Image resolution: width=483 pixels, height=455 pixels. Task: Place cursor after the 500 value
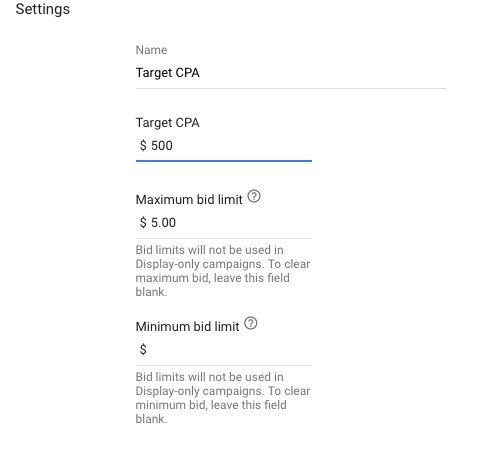173,146
